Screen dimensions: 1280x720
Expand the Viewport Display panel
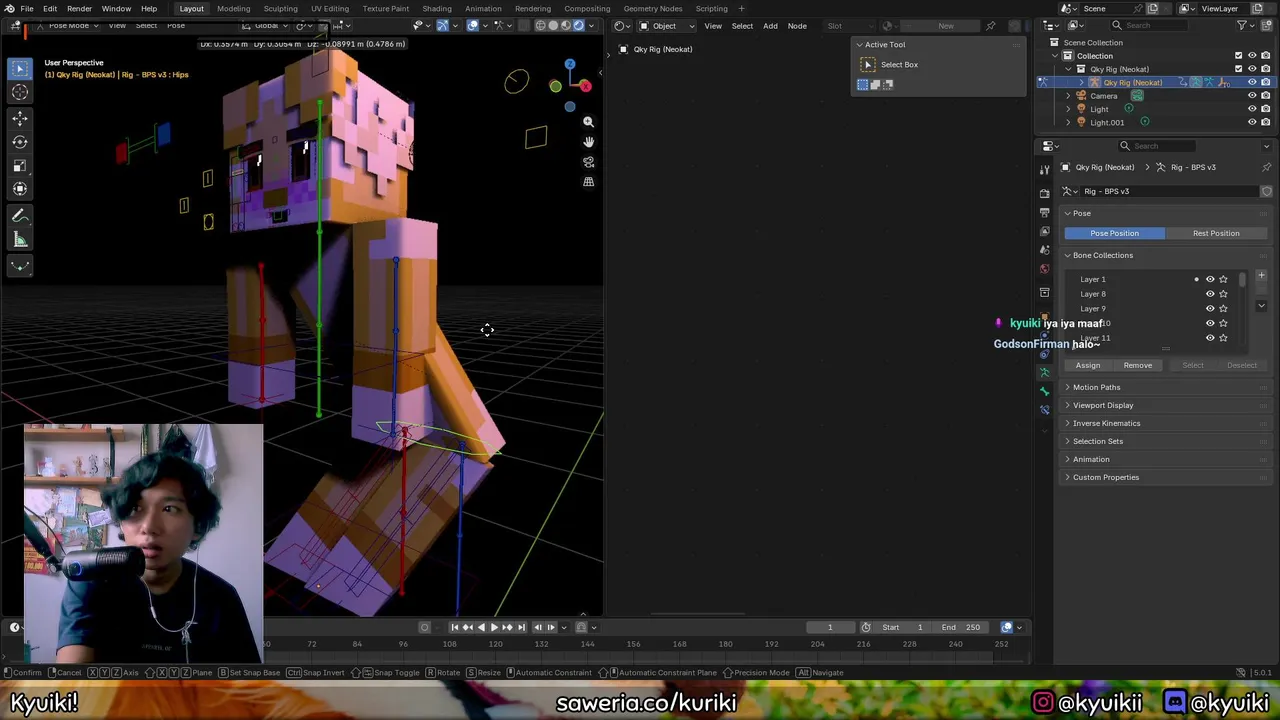click(x=1103, y=405)
